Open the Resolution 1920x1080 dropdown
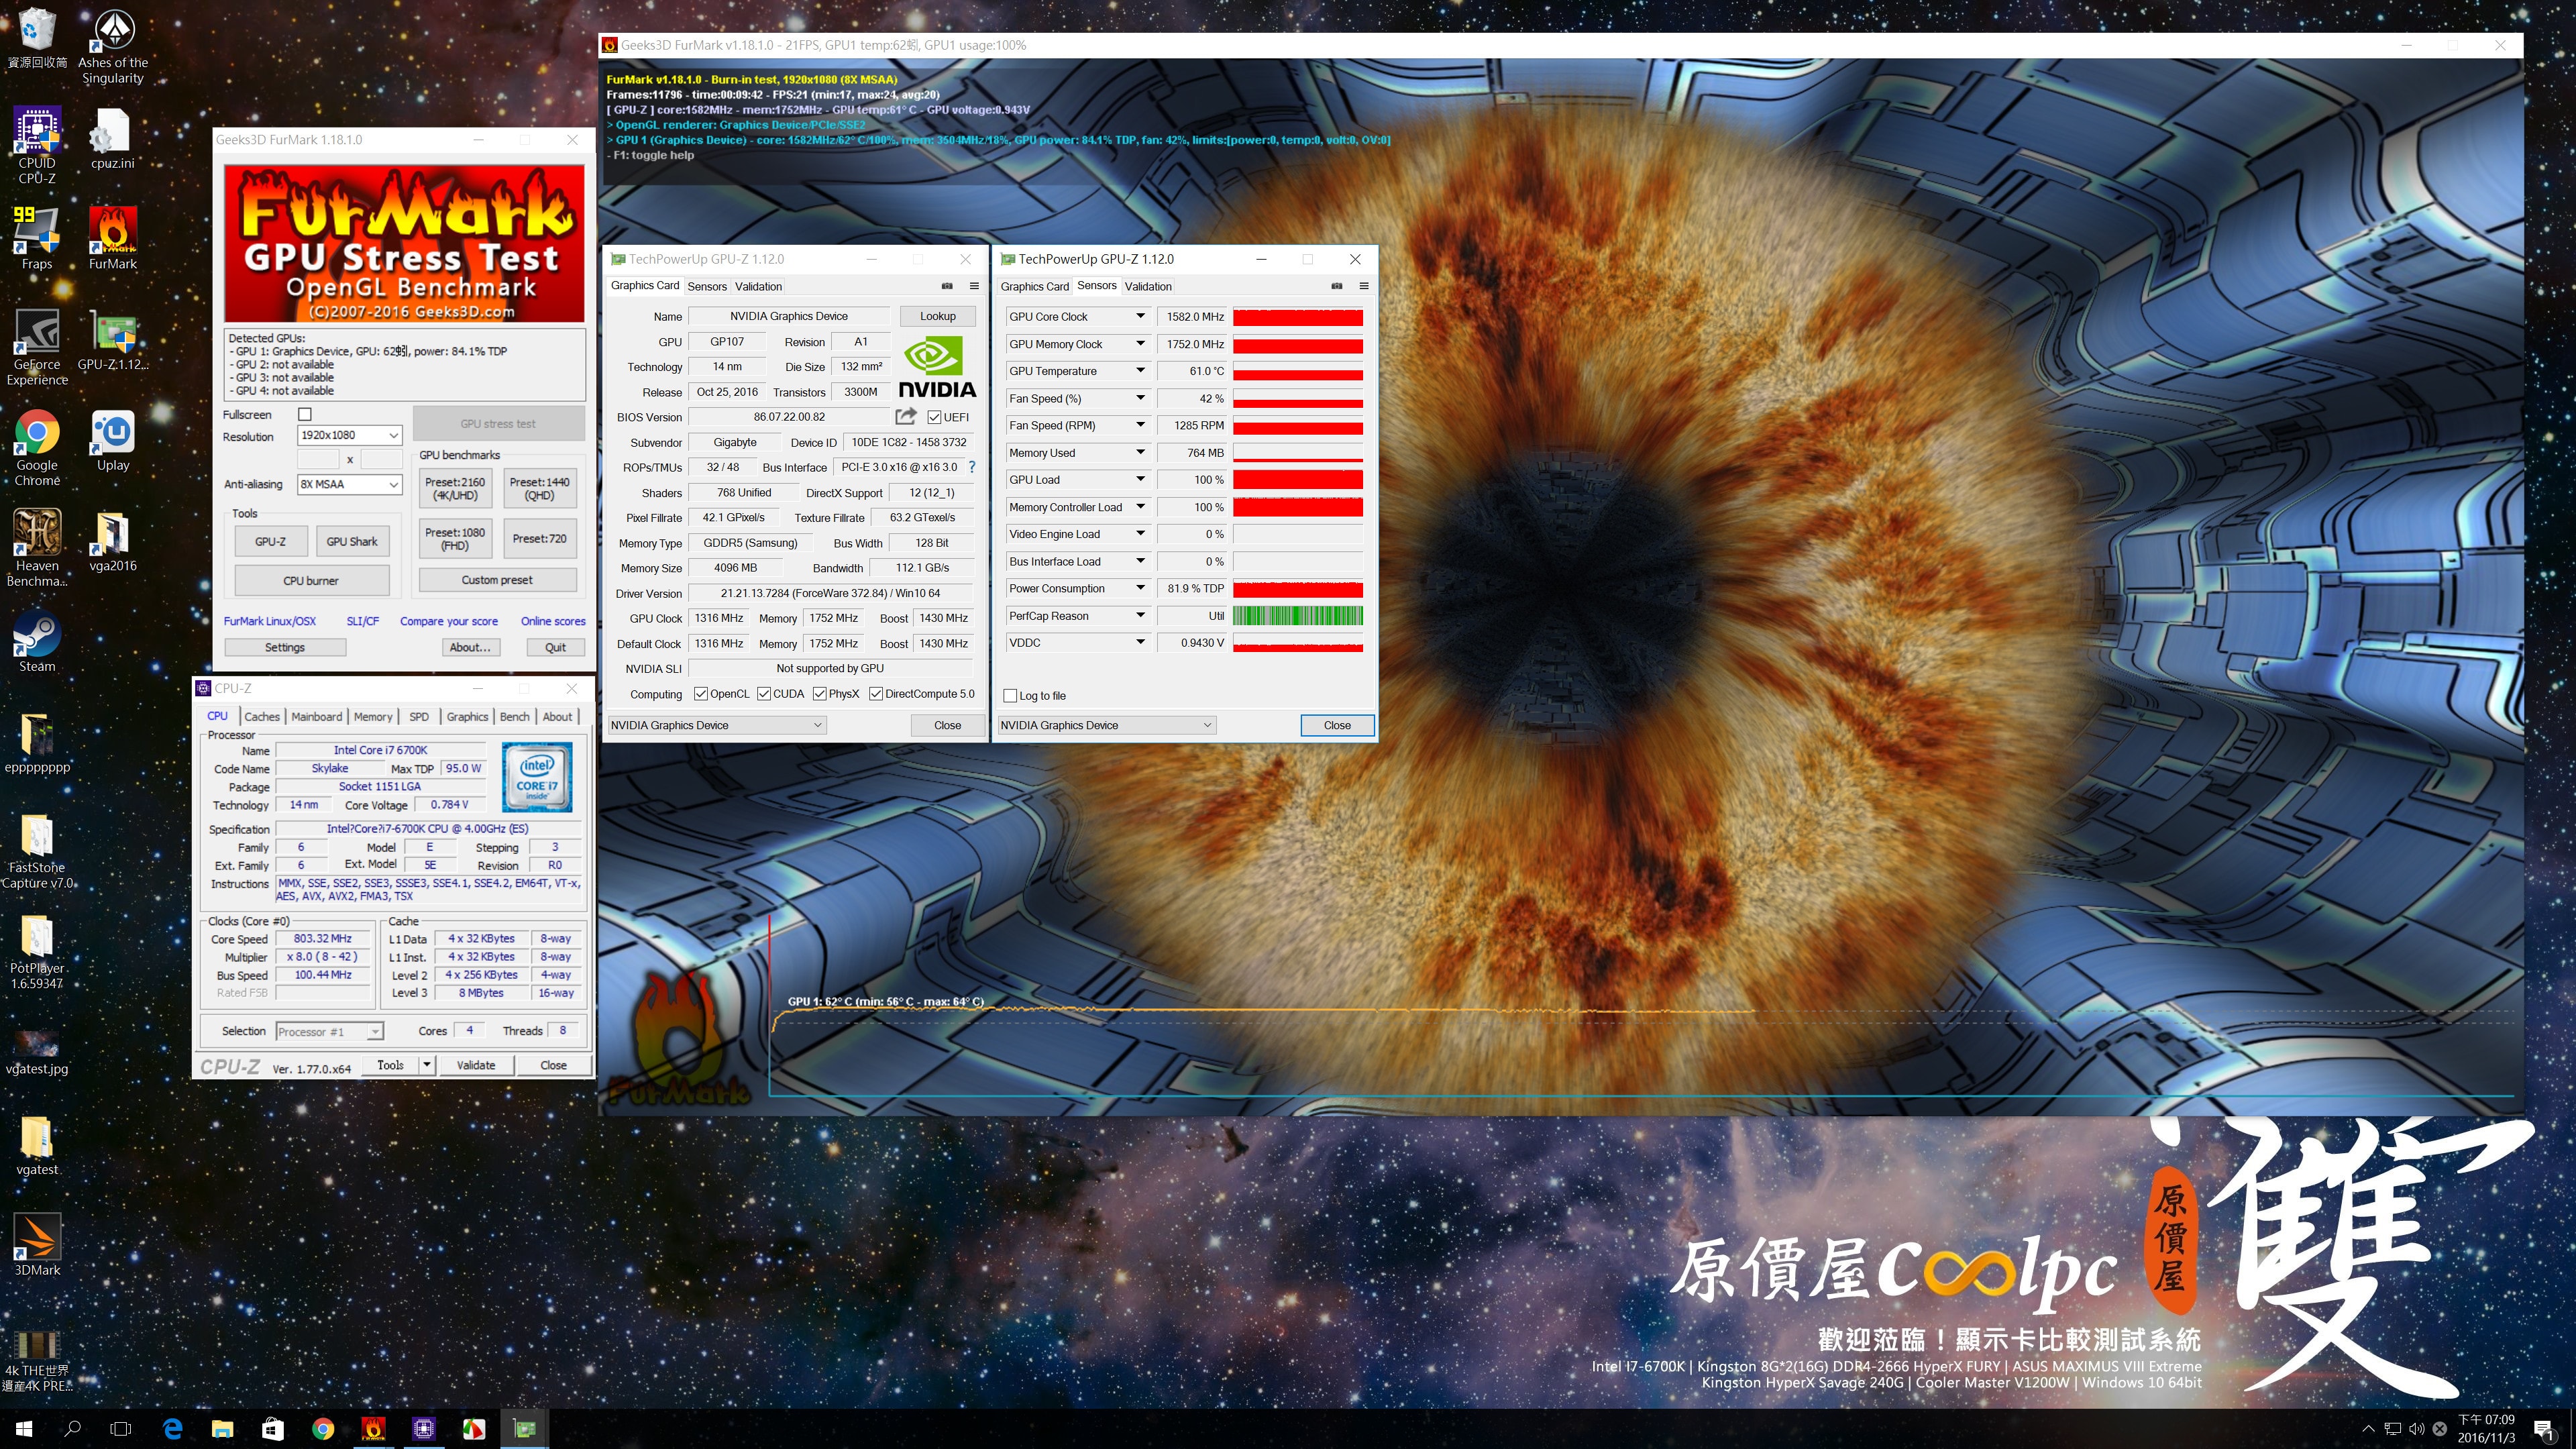The width and height of the screenshot is (2576, 1449). coord(350,435)
